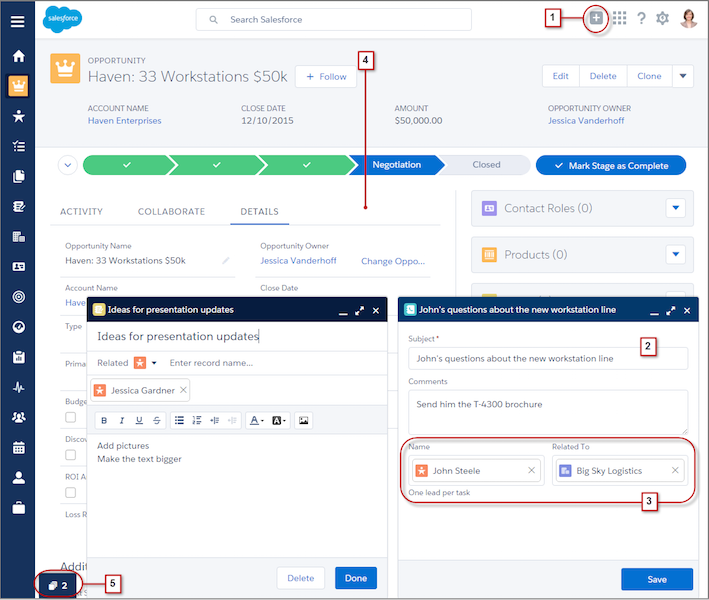The height and width of the screenshot is (600, 709).
Task: Select the Closed stage in path
Action: coord(486,165)
